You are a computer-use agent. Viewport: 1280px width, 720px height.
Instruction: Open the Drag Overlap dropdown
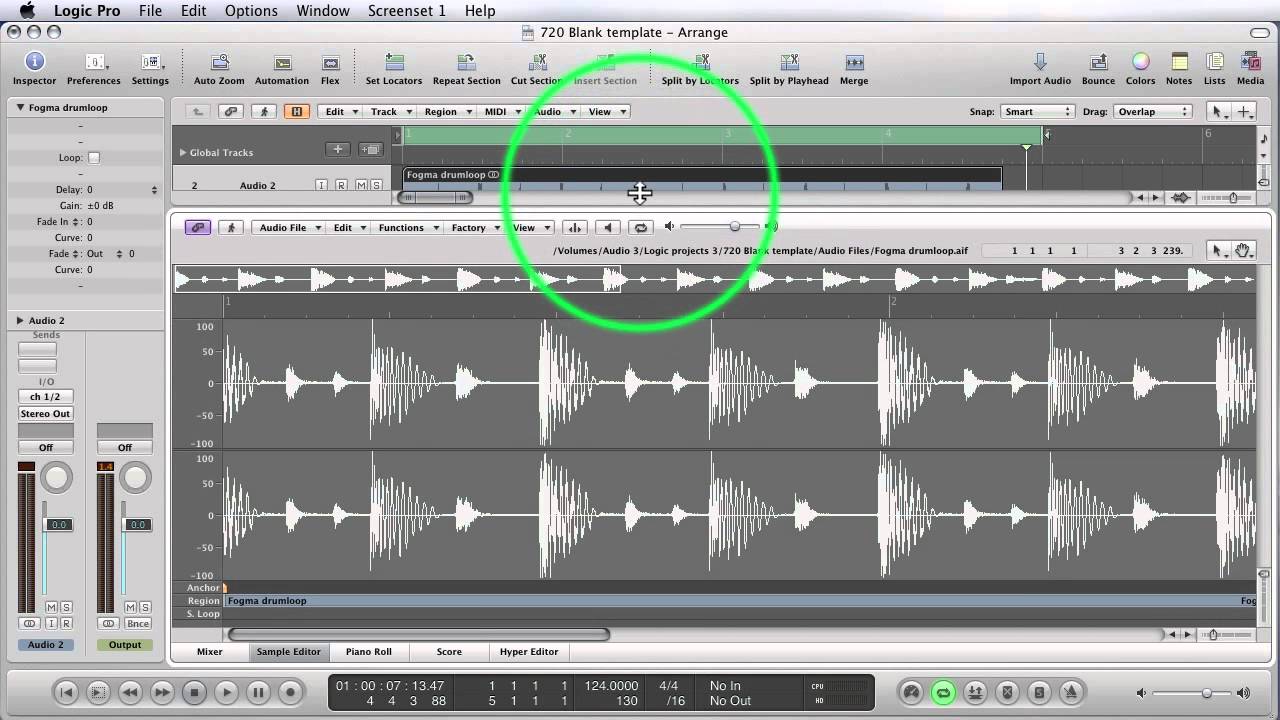(1151, 112)
